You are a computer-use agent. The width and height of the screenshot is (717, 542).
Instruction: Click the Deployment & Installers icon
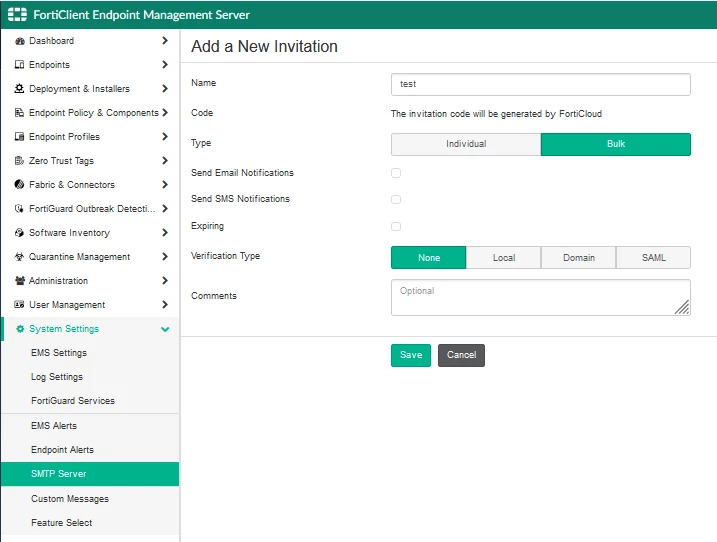pyautogui.click(x=19, y=88)
